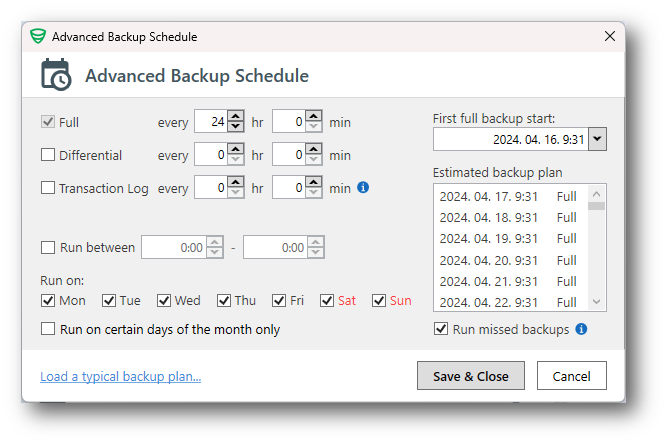Click the info icon beside Run missed backups
The height and width of the screenshot is (445, 668).
tap(581, 329)
